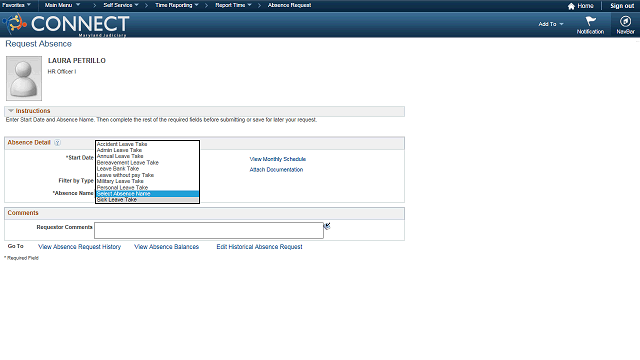Choose Bereavement Leave Take option
Image resolution: width=640 pixels, height=360 pixels.
point(147,162)
